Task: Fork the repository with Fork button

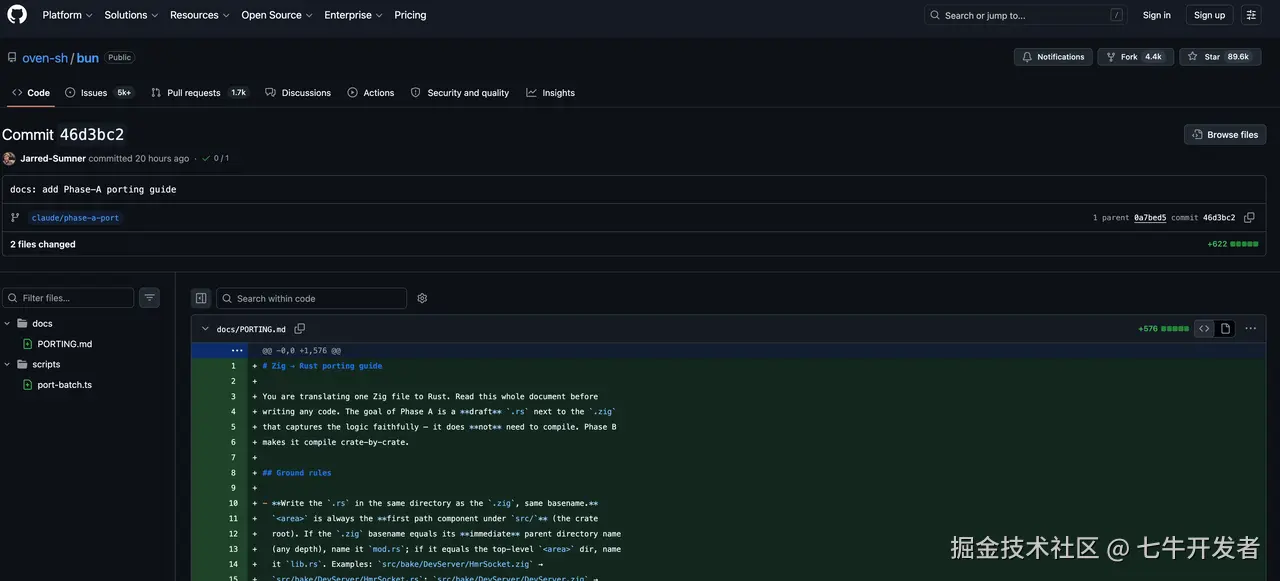Action: (1134, 57)
